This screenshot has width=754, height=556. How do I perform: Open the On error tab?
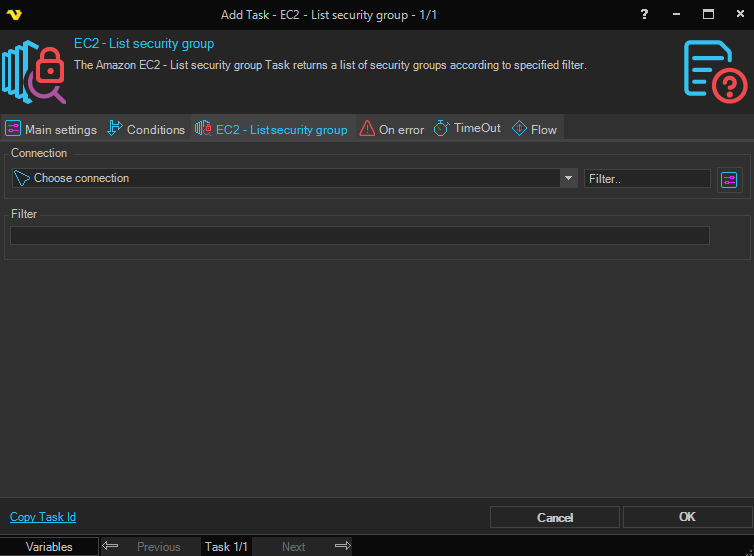tap(392, 129)
